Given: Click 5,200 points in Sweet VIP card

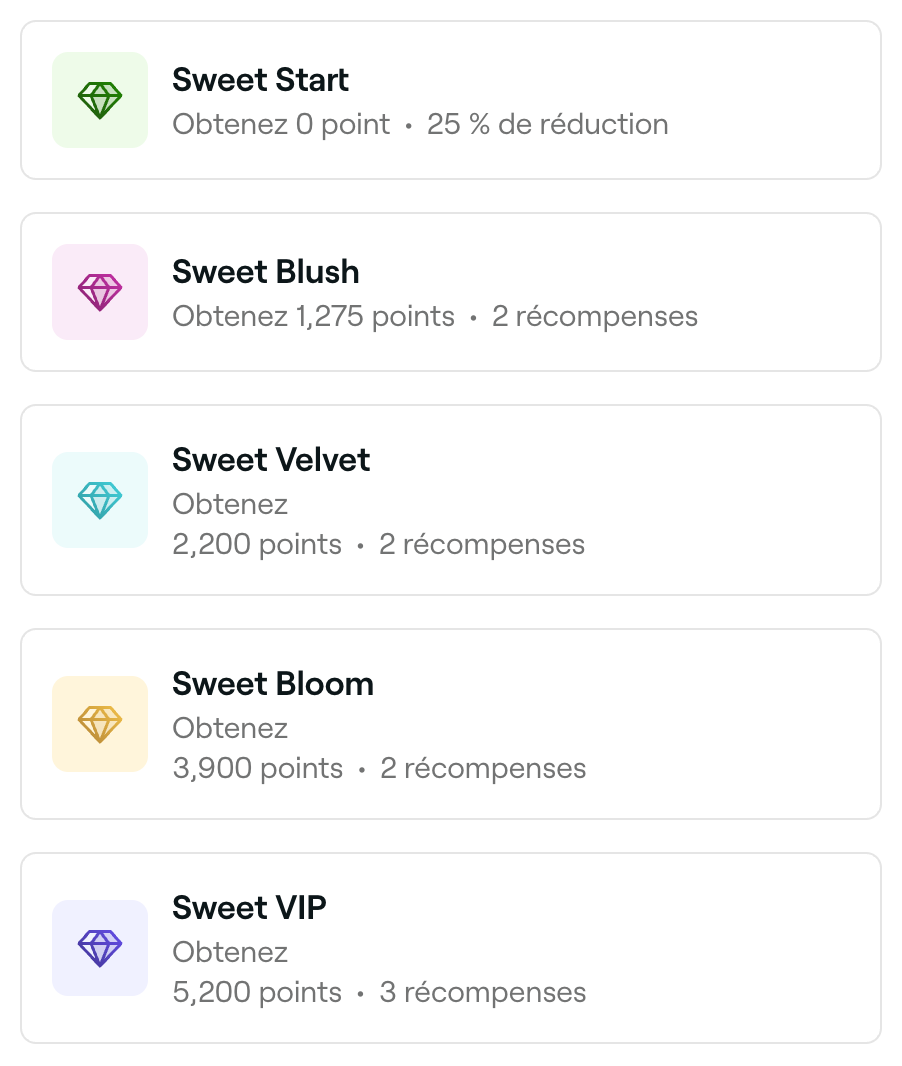Looking at the screenshot, I should pos(257,993).
